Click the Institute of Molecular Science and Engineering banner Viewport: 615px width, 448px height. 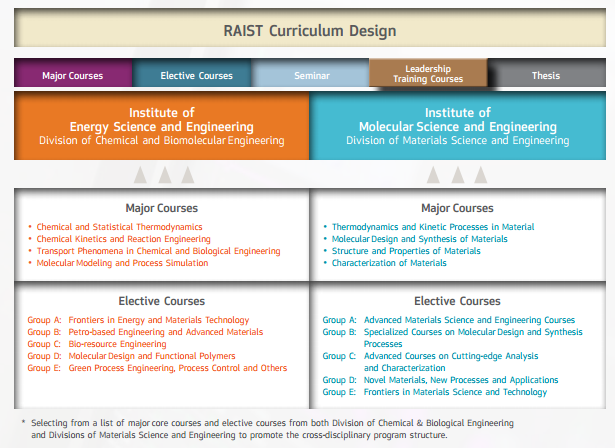[x=458, y=126]
